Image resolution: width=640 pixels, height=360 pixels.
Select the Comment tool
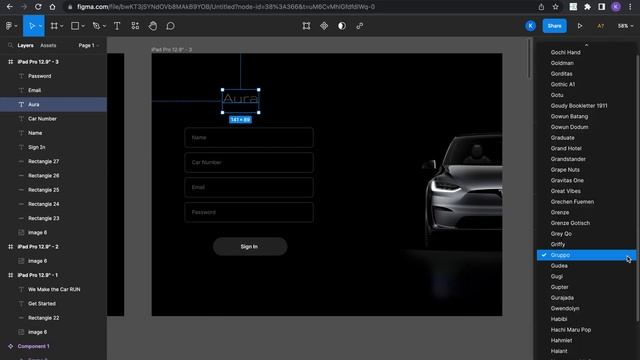click(170, 26)
